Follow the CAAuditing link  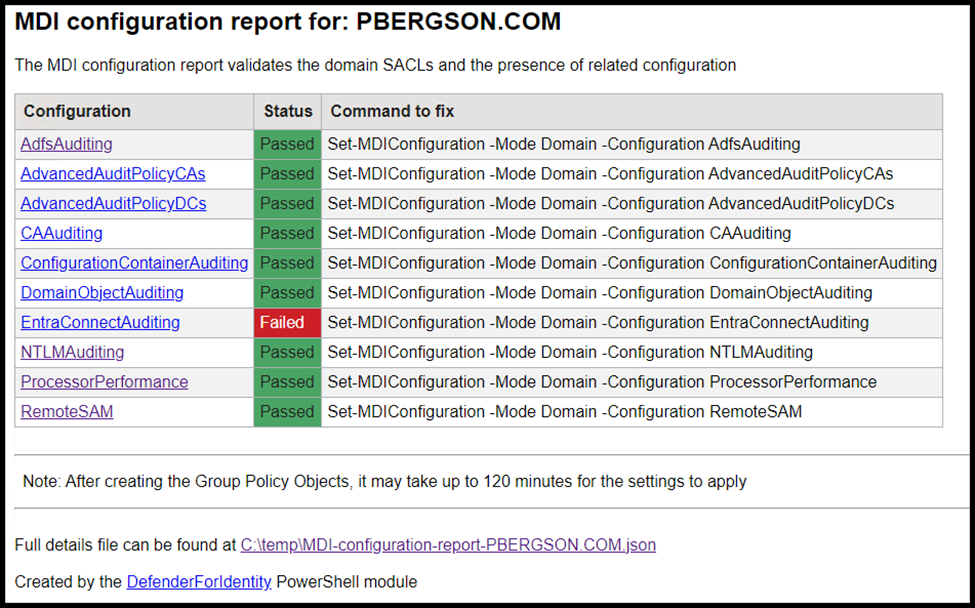point(61,233)
